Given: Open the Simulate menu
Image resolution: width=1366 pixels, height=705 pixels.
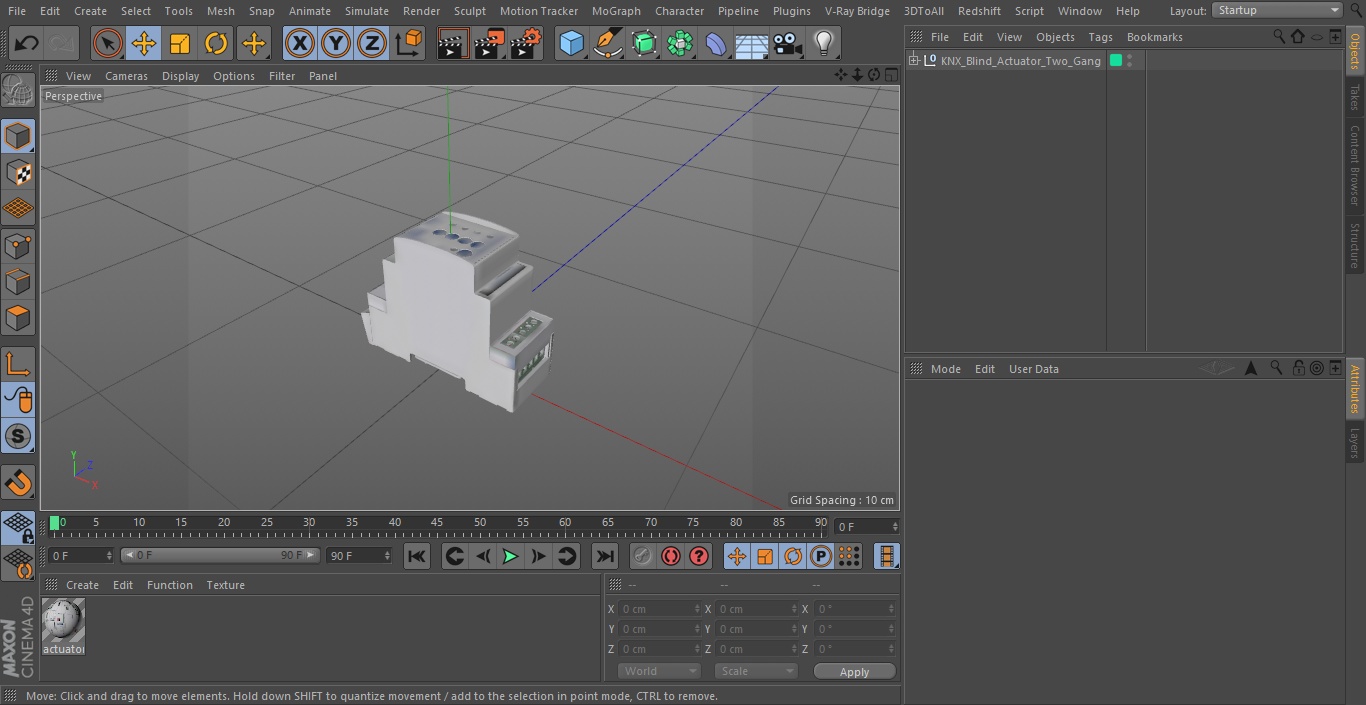Looking at the screenshot, I should pyautogui.click(x=367, y=11).
